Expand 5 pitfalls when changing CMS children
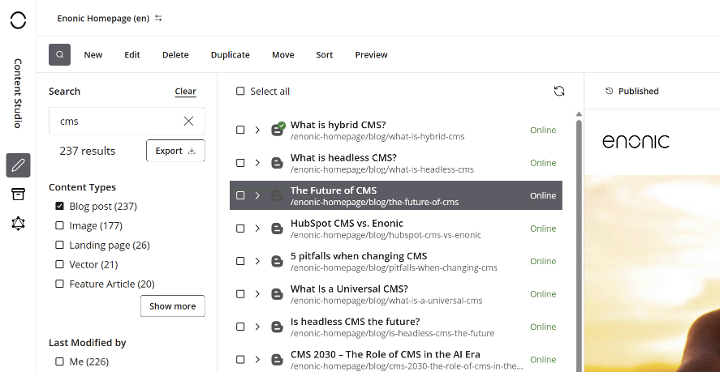Screen dimensions: 720x372 point(258,261)
